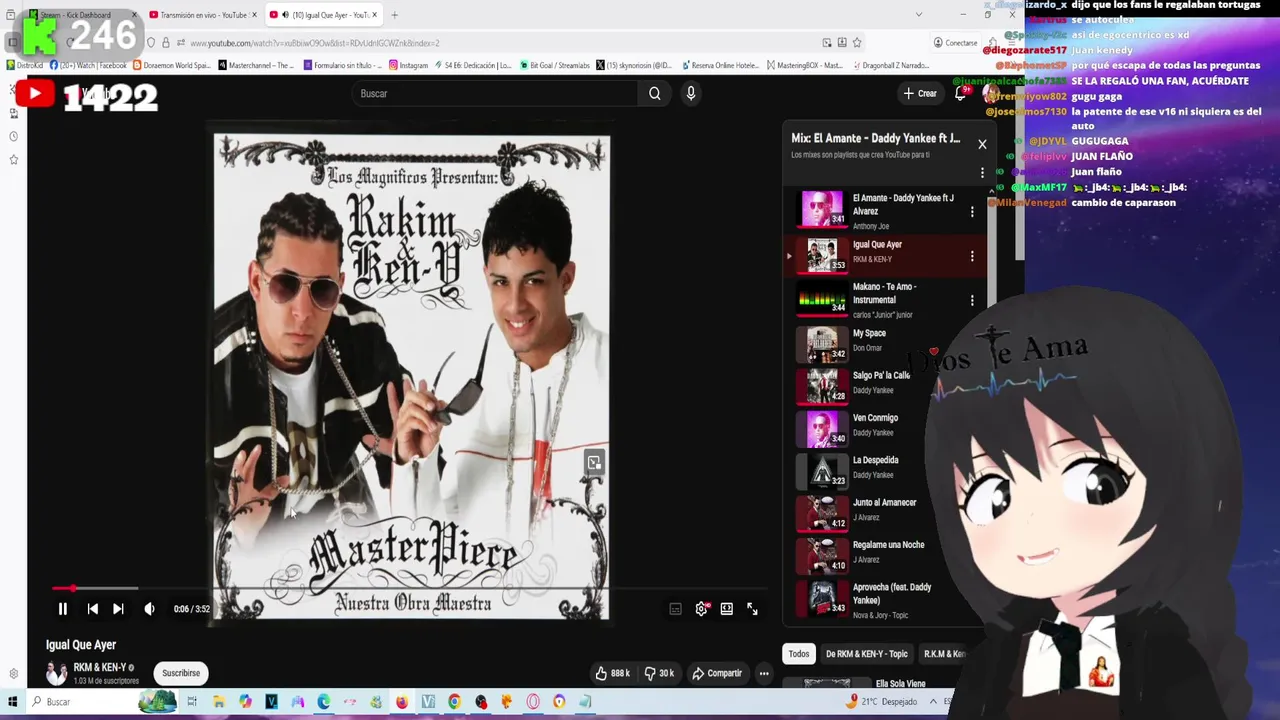This screenshot has width=1280, height=720.
Task: Skip to next track in player
Action: click(118, 608)
